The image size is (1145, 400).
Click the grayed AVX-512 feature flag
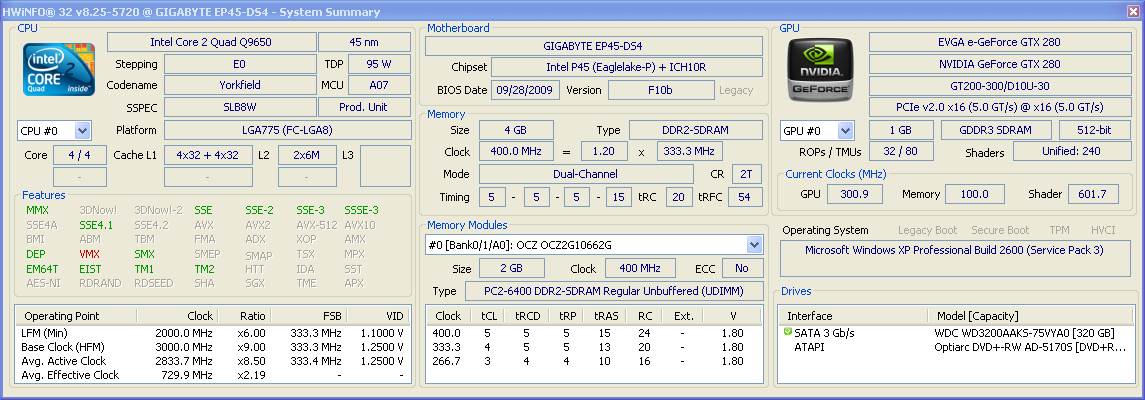[316, 226]
